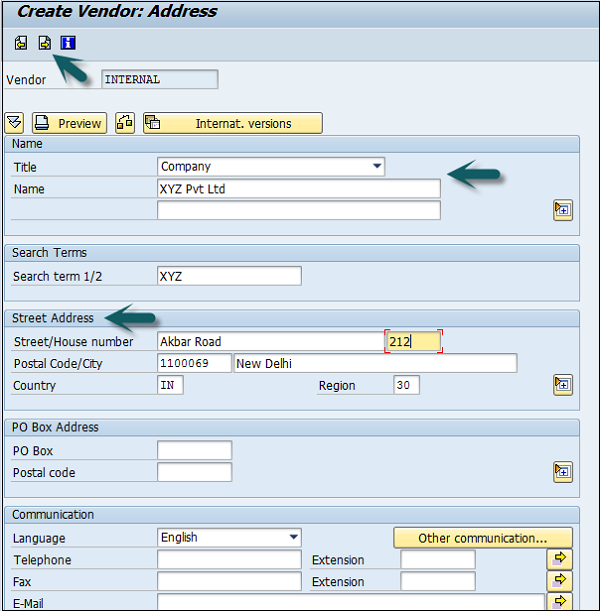The image size is (600, 611).
Task: Go to the next screen icon
Action: coord(45,43)
